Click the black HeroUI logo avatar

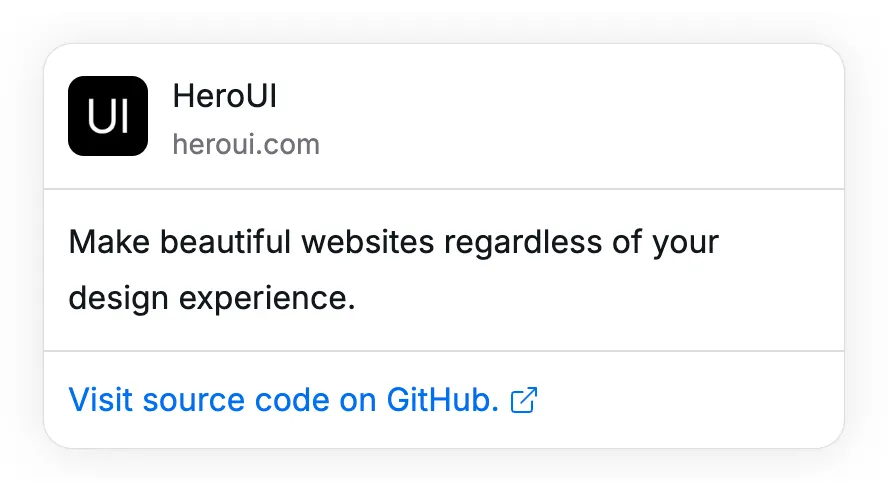click(108, 116)
